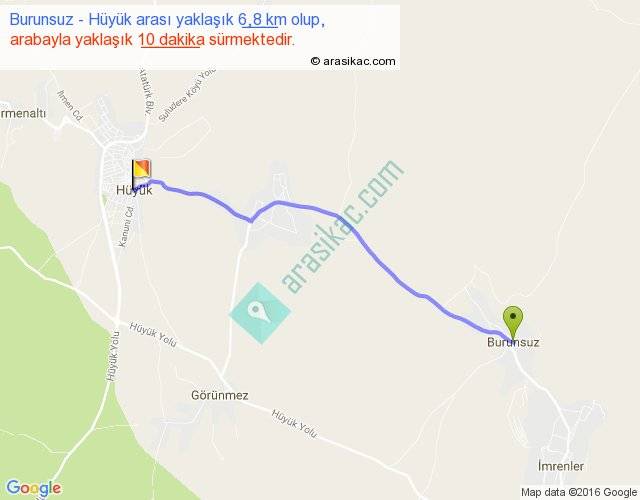
Task: Click the blue route line near its bend
Action: 251,220
